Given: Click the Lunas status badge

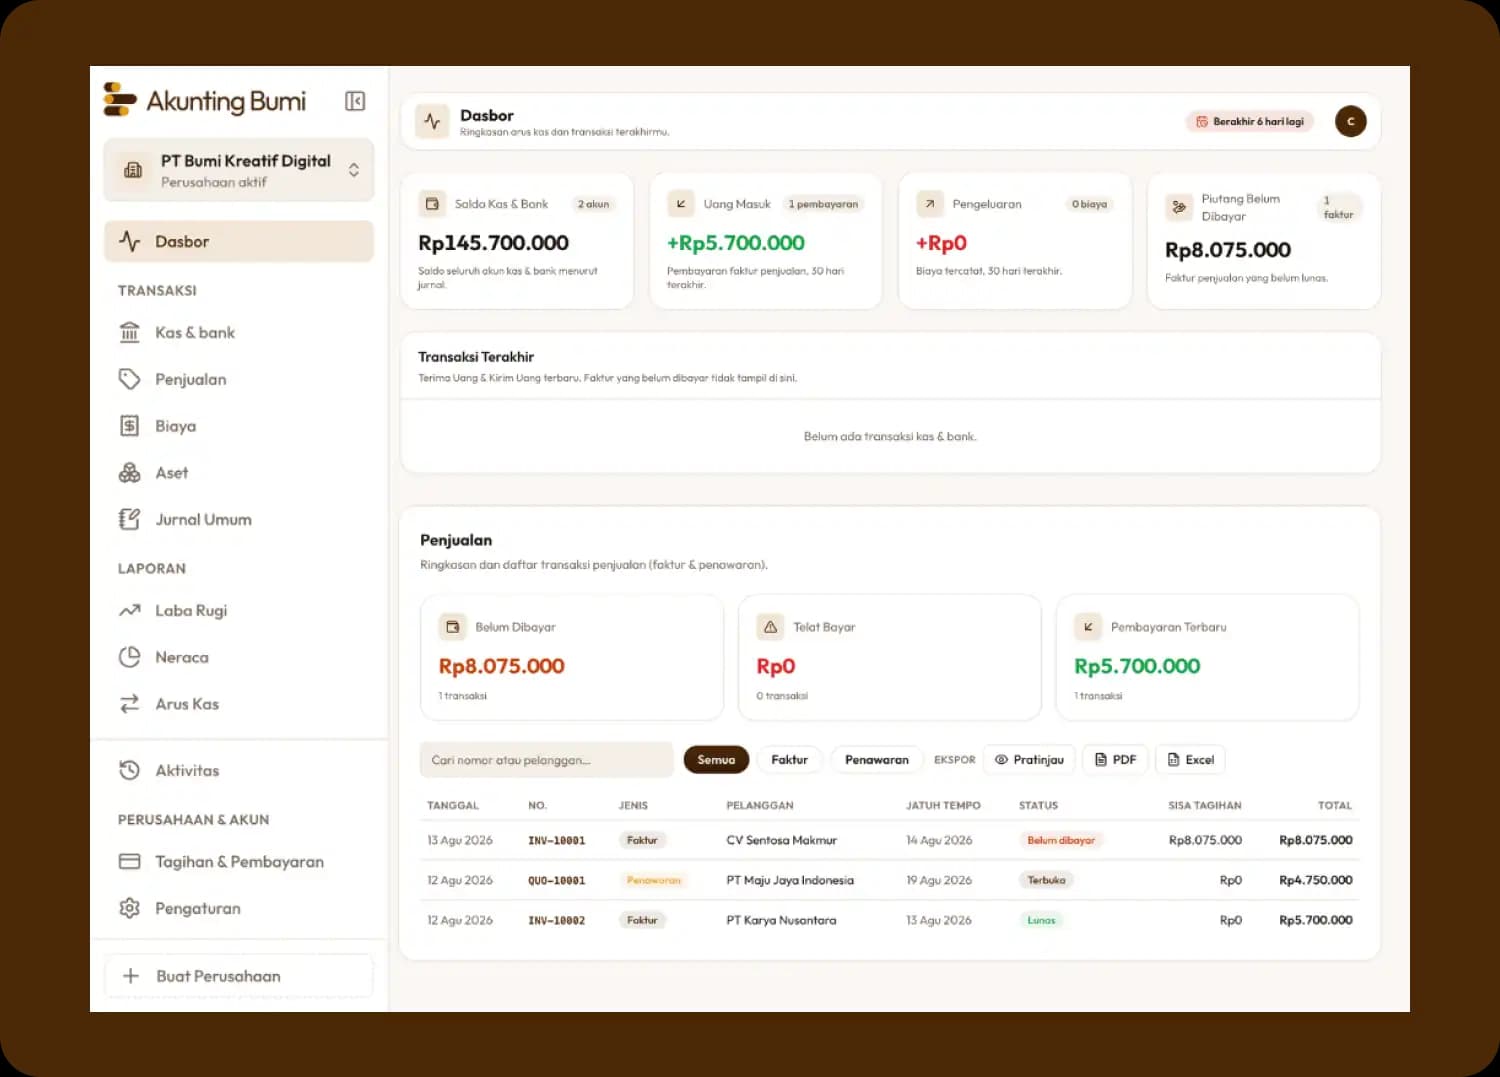Looking at the screenshot, I should [1041, 920].
